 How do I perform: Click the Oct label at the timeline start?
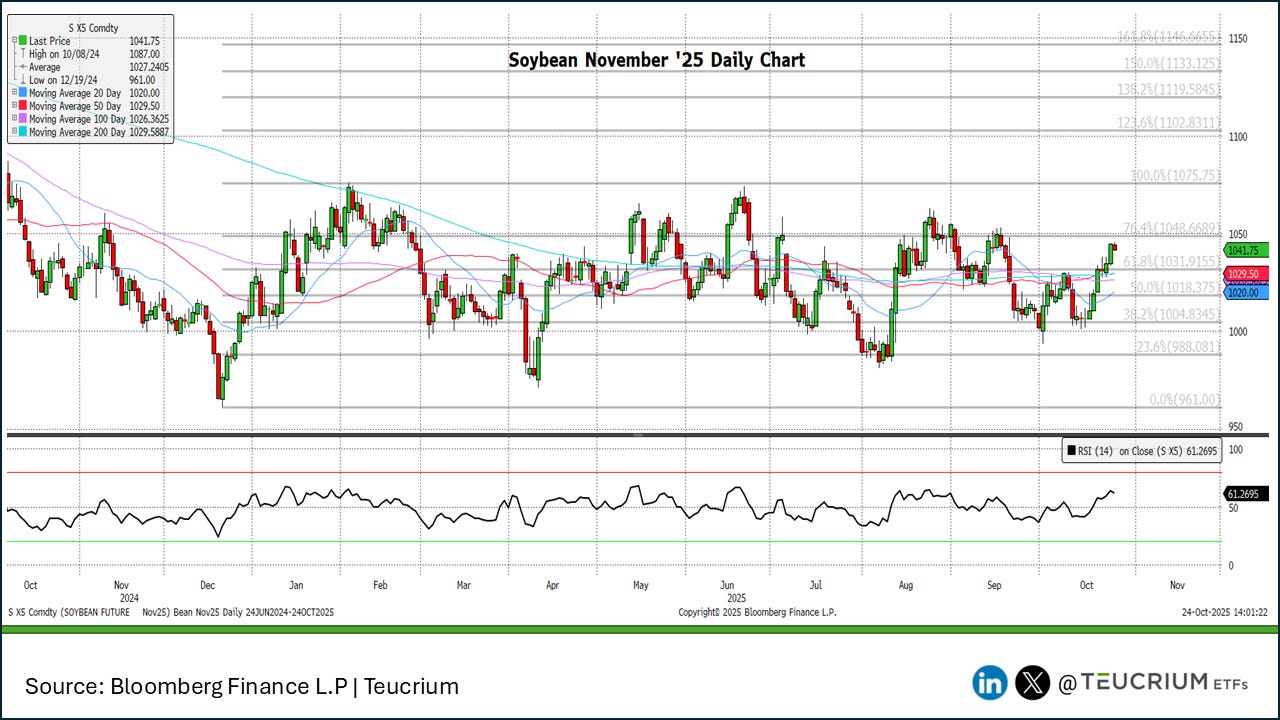pyautogui.click(x=30, y=585)
